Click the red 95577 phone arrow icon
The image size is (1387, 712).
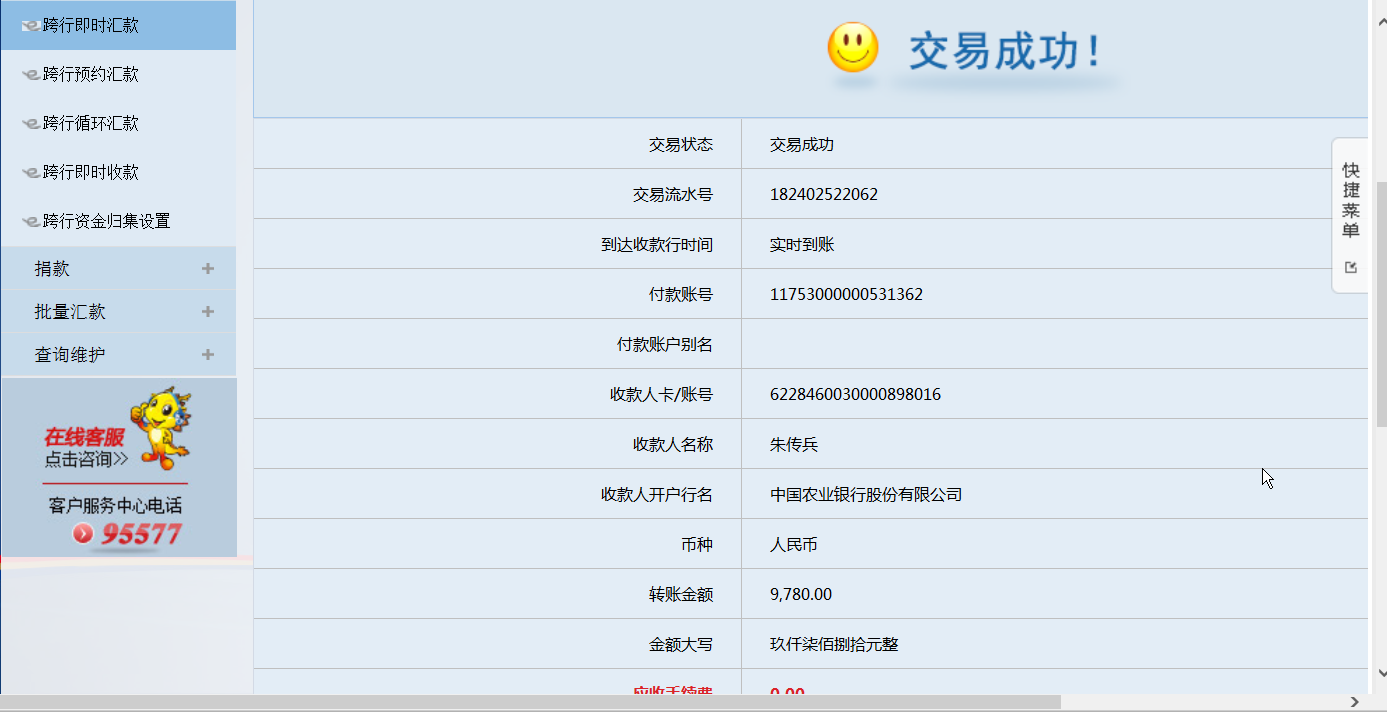coord(83,534)
